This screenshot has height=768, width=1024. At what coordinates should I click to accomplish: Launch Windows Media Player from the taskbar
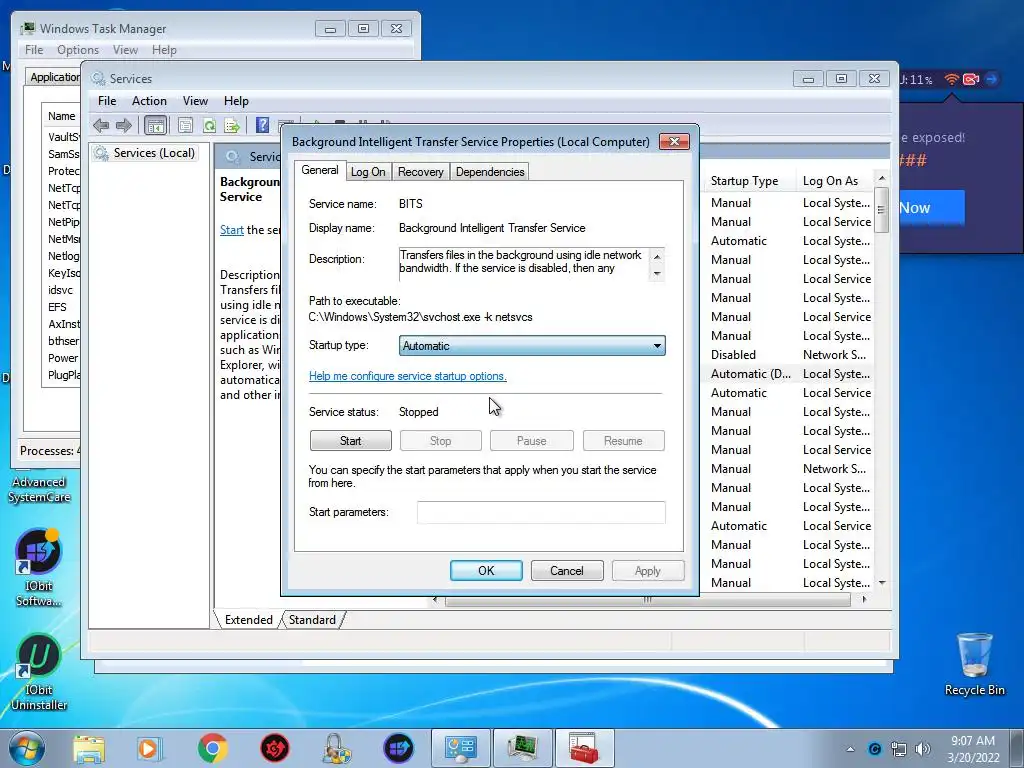pos(150,749)
